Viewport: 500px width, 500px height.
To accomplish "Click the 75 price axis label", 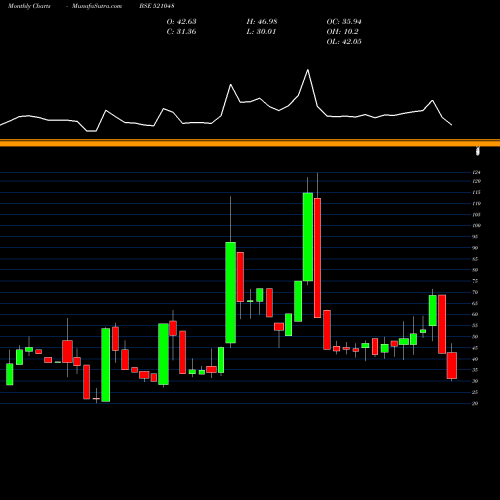I will pyautogui.click(x=475, y=281).
